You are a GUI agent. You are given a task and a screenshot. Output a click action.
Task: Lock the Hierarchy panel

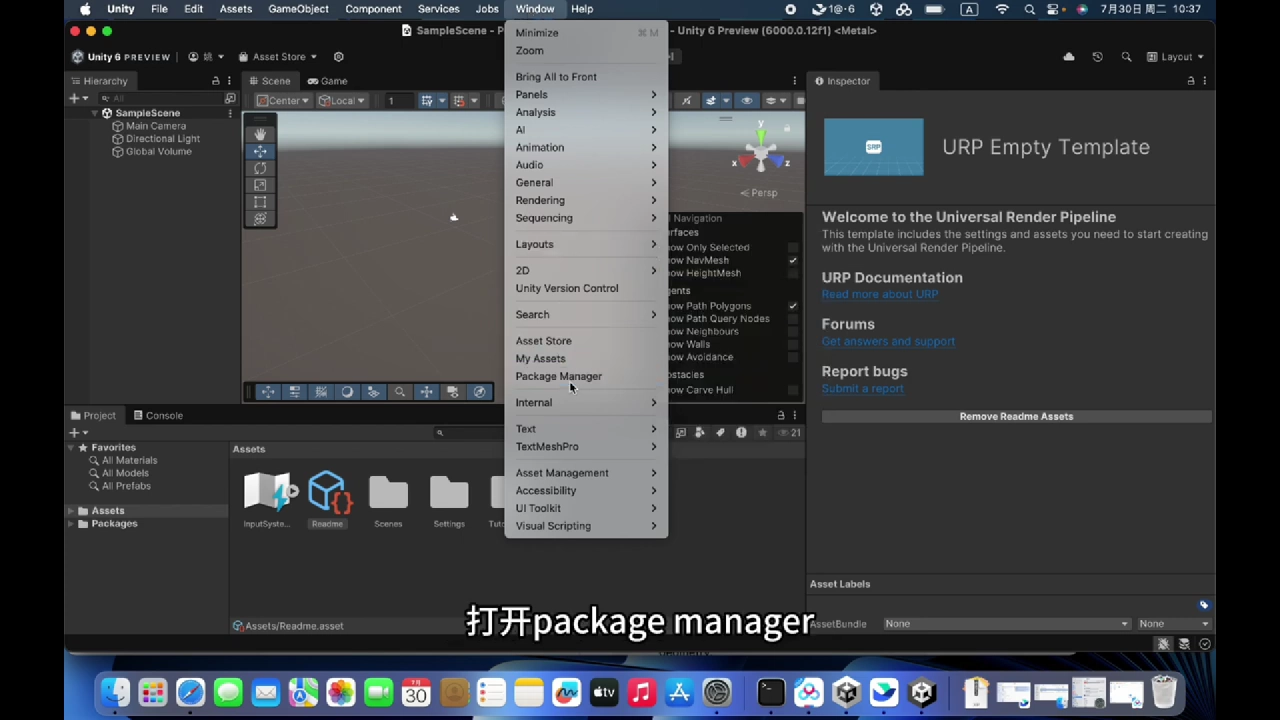pos(215,81)
